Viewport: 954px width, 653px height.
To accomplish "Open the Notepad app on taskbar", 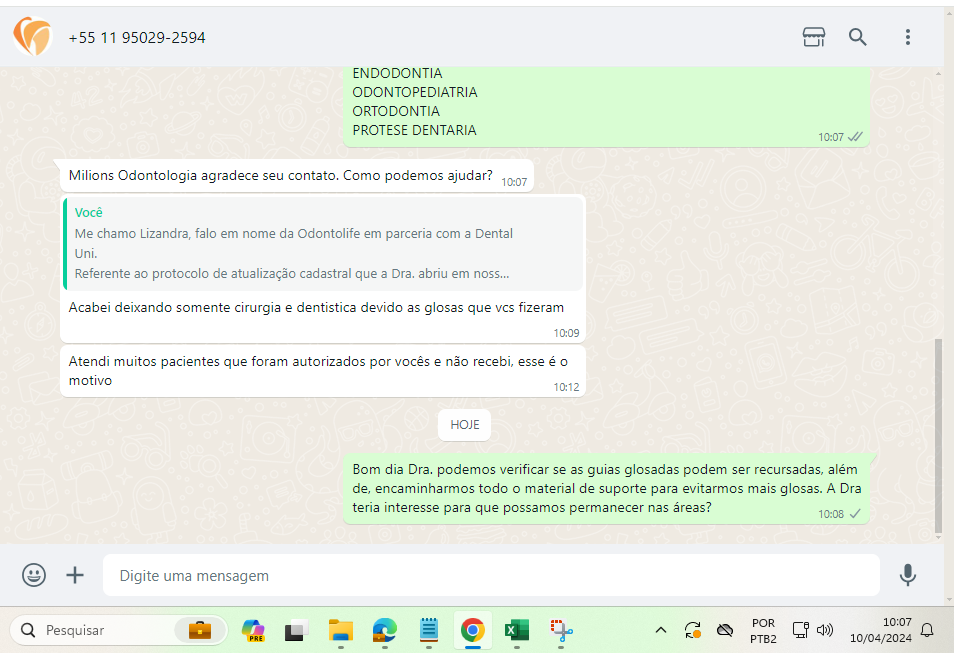I will (x=429, y=630).
